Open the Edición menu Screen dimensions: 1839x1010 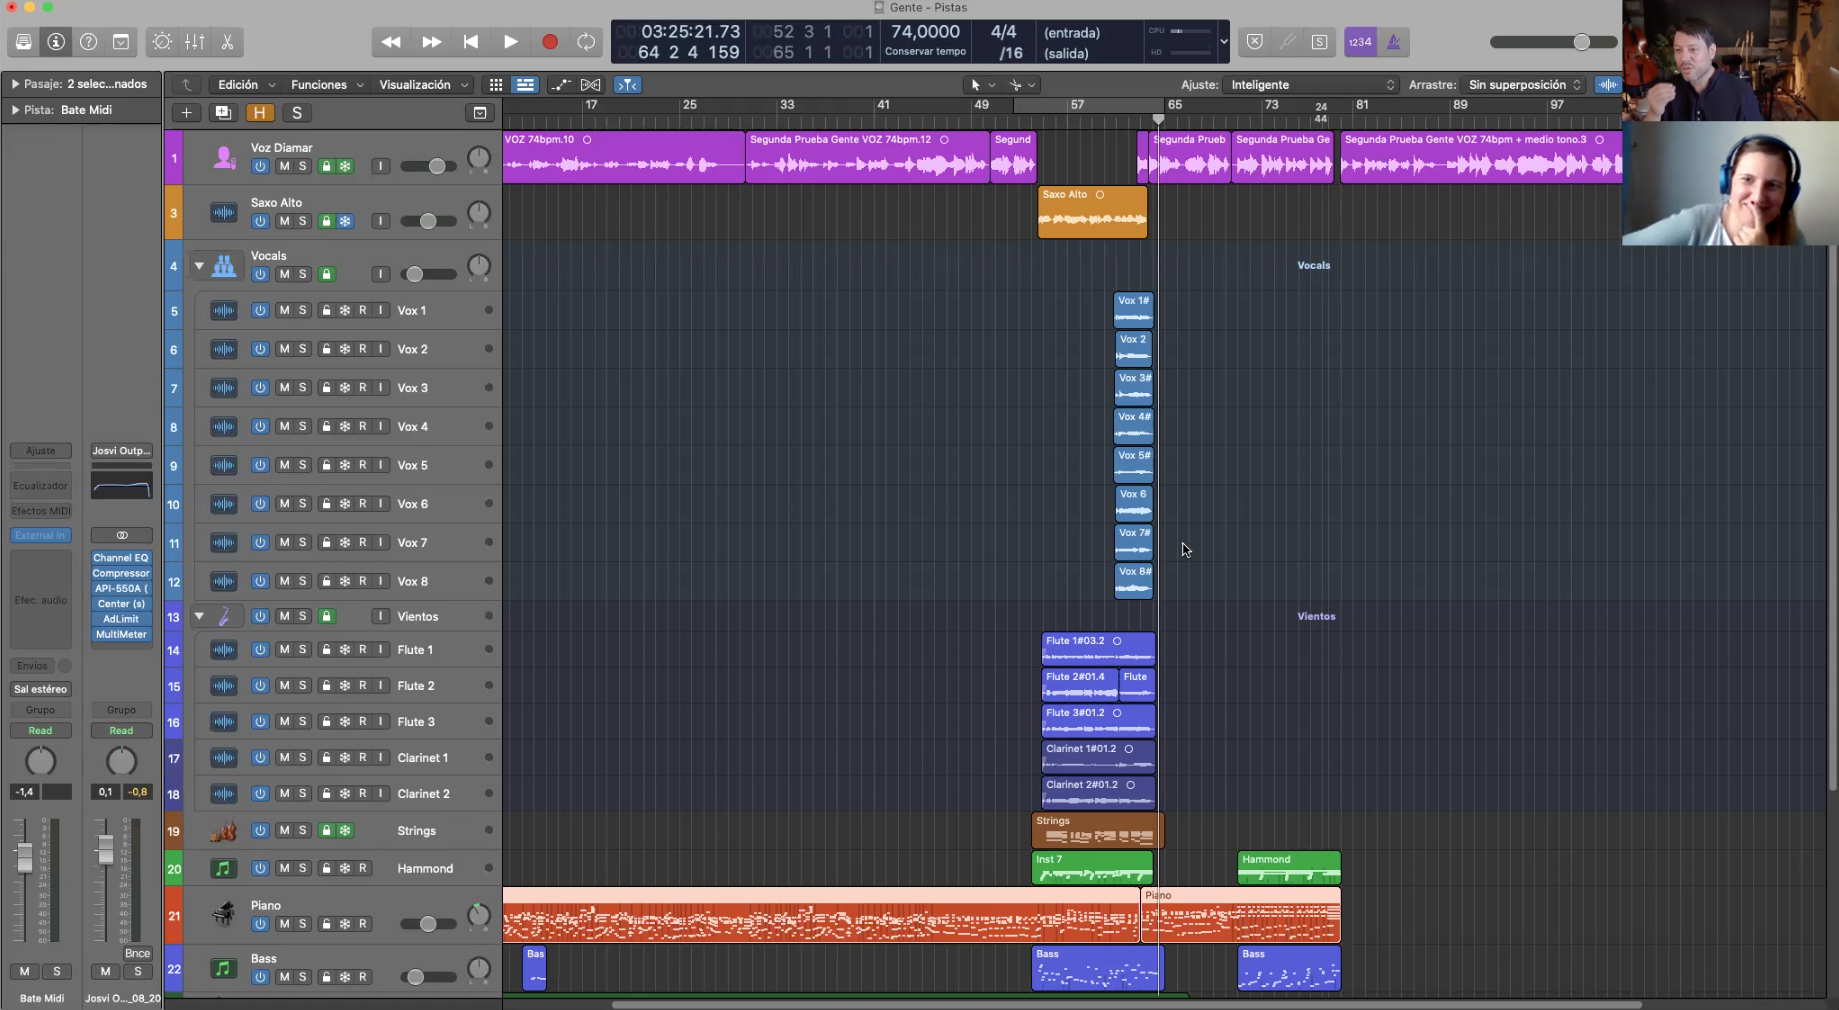tap(245, 85)
